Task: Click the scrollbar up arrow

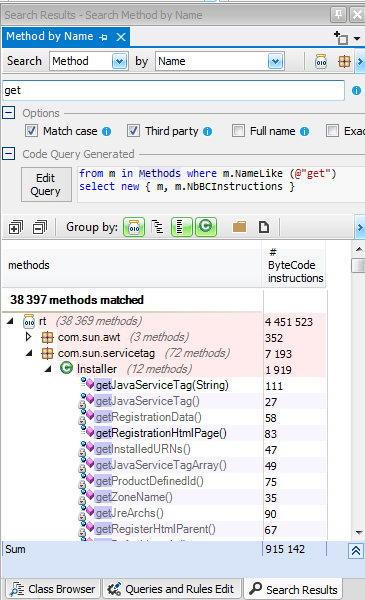Action: (359, 249)
